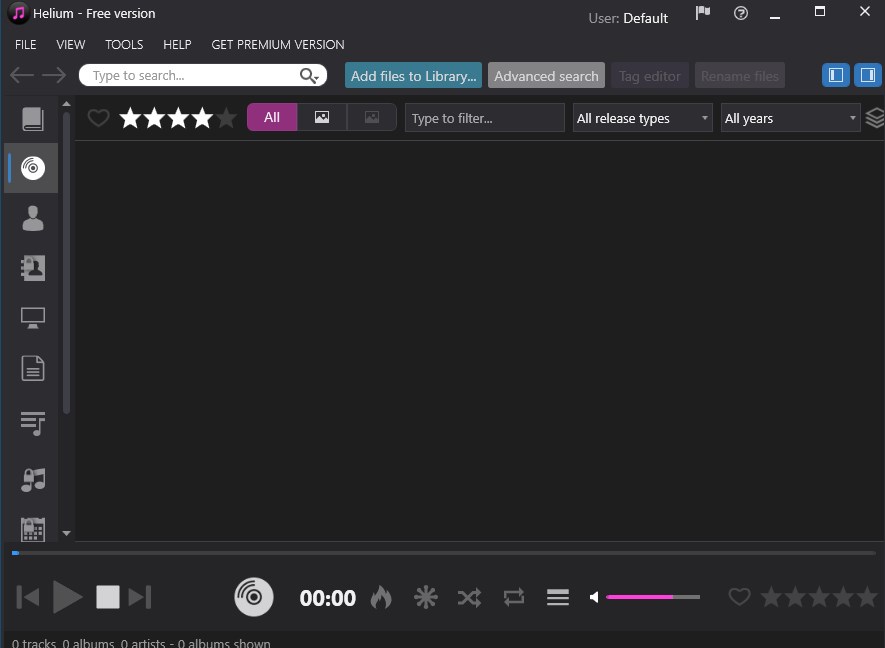885x648 pixels.
Task: Open the playlists icon in sidebar
Action: pyautogui.click(x=33, y=423)
